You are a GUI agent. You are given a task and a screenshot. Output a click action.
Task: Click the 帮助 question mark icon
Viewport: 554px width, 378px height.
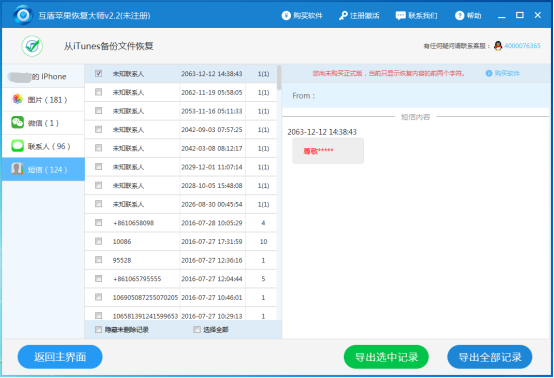(x=459, y=16)
